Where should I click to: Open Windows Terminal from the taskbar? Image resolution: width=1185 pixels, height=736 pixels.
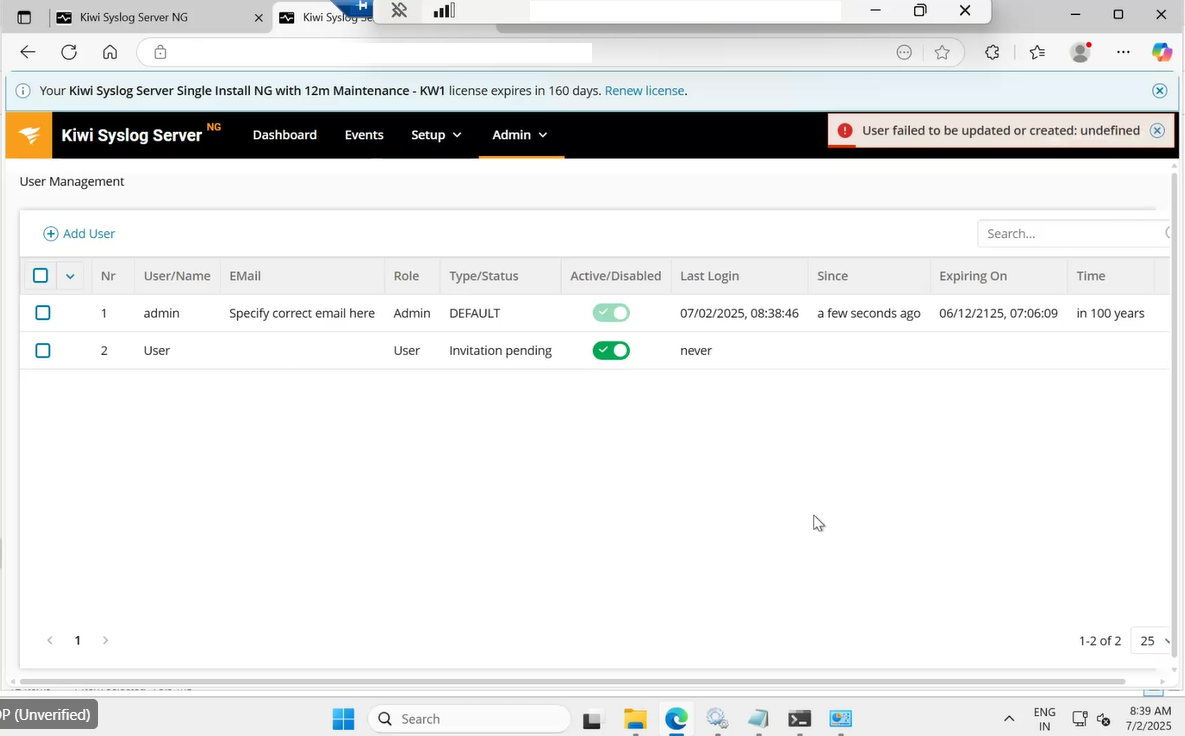point(798,719)
